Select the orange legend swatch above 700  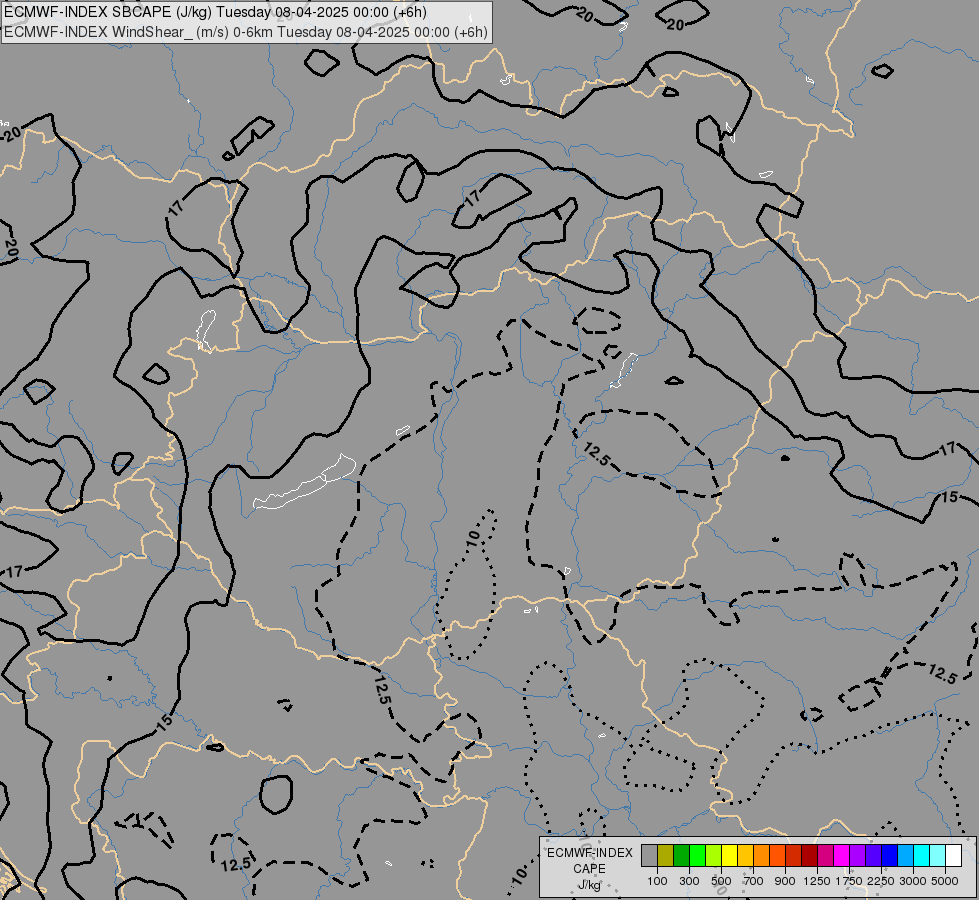pos(762,855)
